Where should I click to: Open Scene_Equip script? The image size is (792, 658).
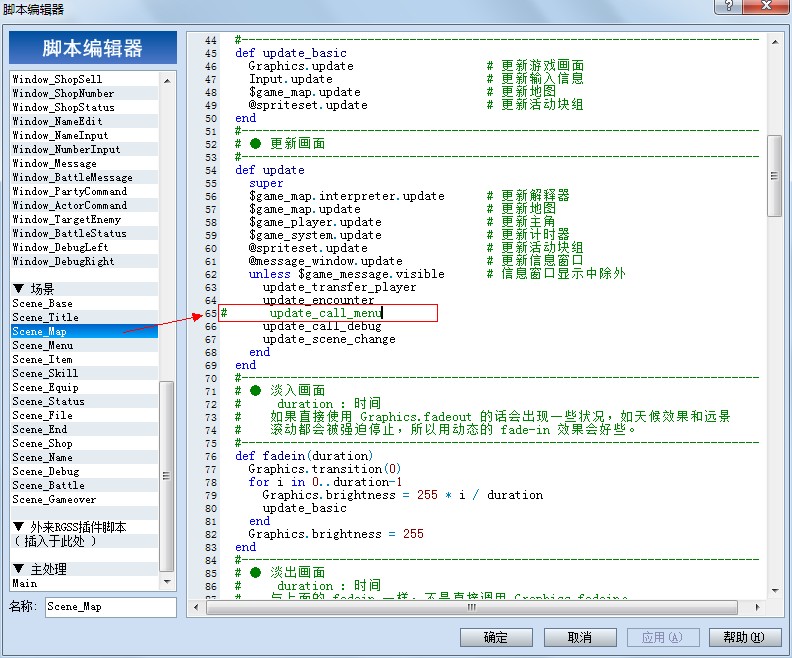tap(84, 387)
